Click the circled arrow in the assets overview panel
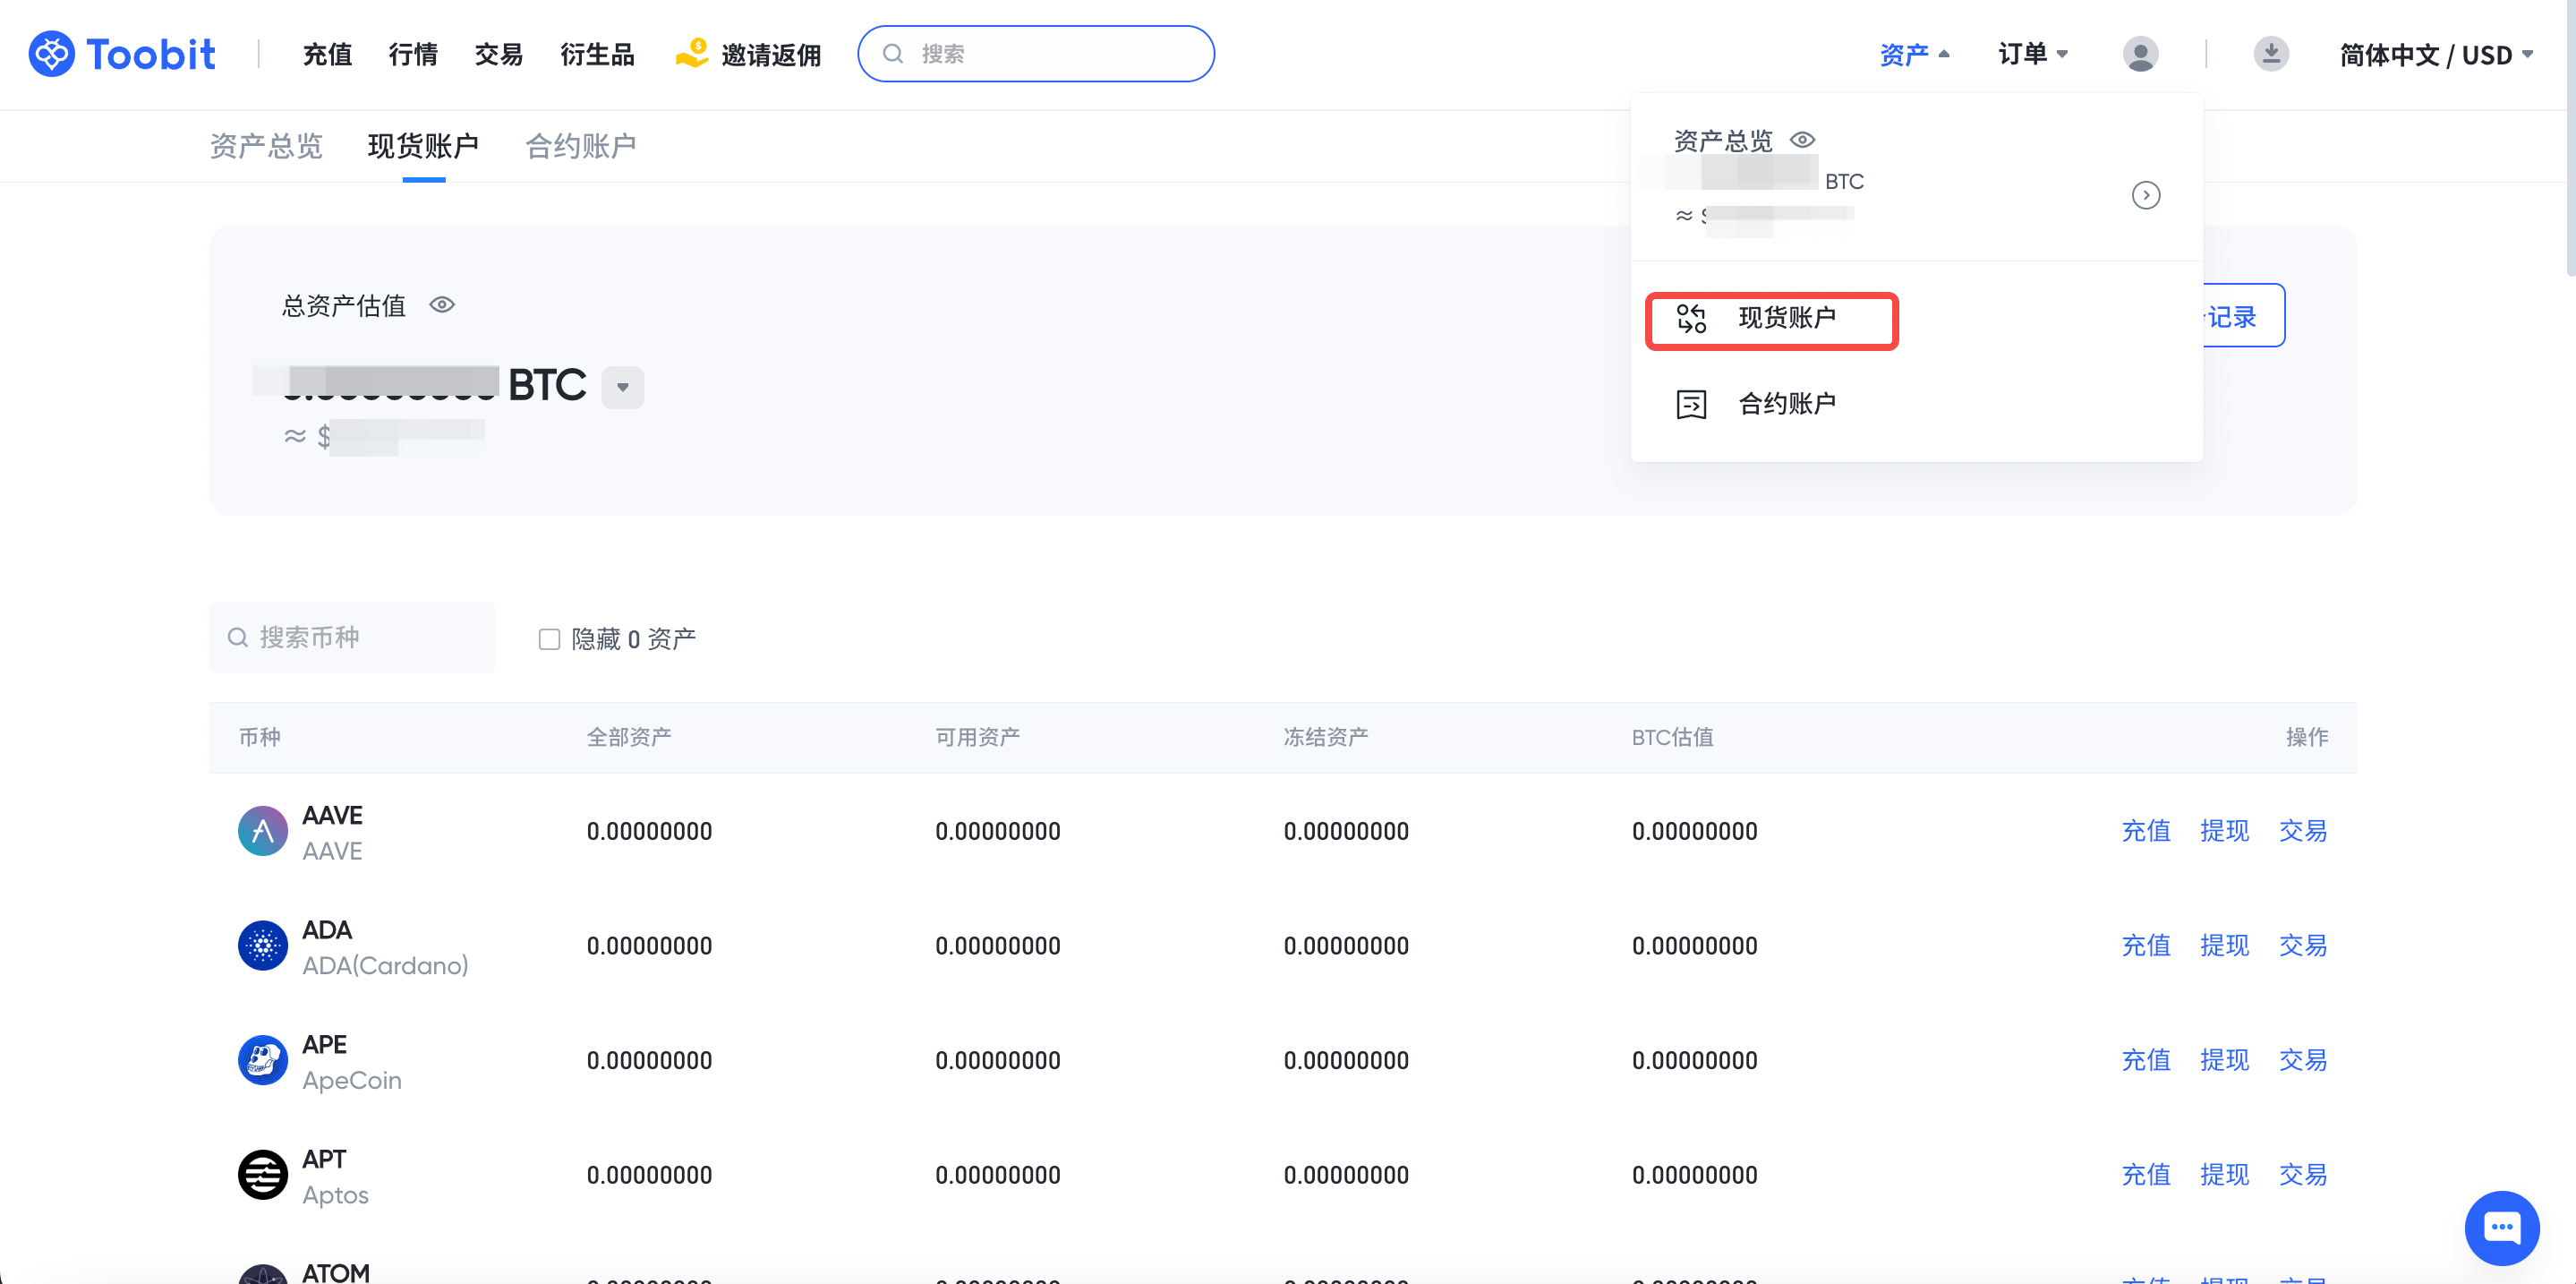The width and height of the screenshot is (2576, 1284). (x=2145, y=195)
